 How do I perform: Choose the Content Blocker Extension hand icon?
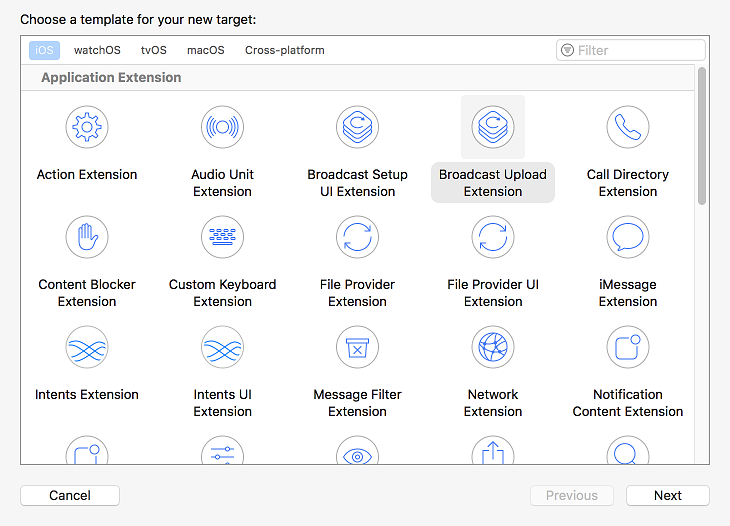click(x=87, y=237)
